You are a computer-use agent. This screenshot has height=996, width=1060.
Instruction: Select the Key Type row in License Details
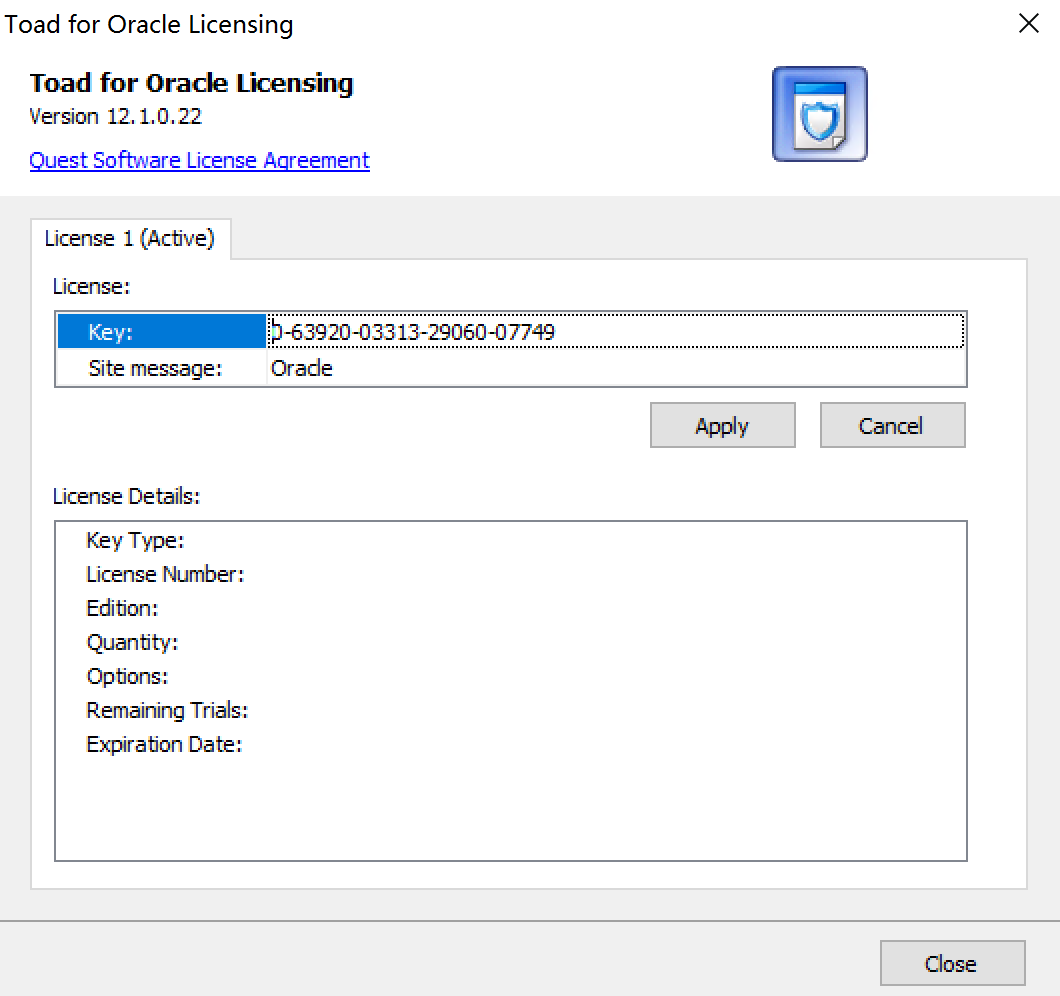coord(136,541)
